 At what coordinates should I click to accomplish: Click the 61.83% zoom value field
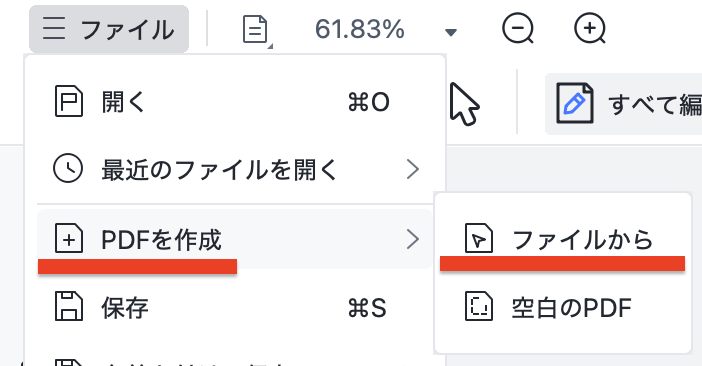(360, 30)
